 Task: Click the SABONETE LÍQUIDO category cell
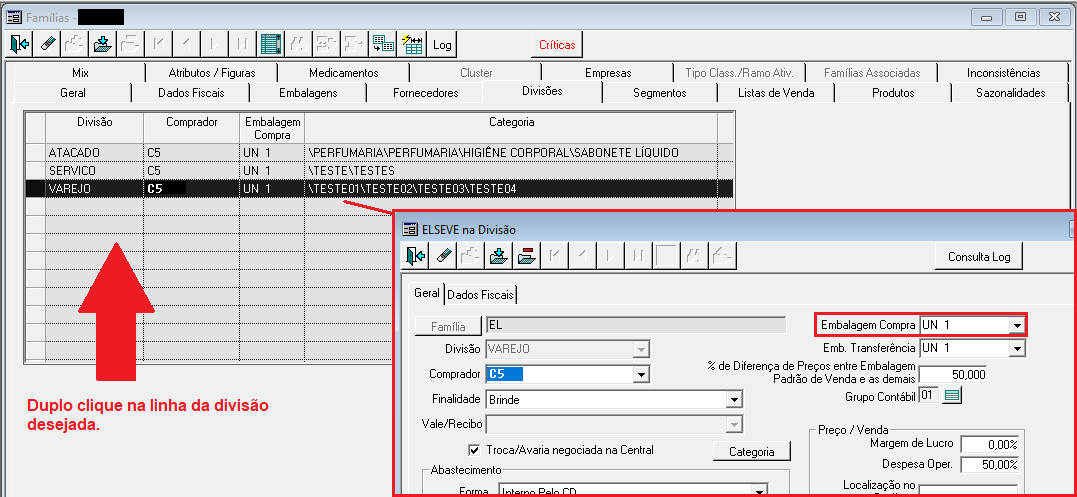tap(511, 152)
